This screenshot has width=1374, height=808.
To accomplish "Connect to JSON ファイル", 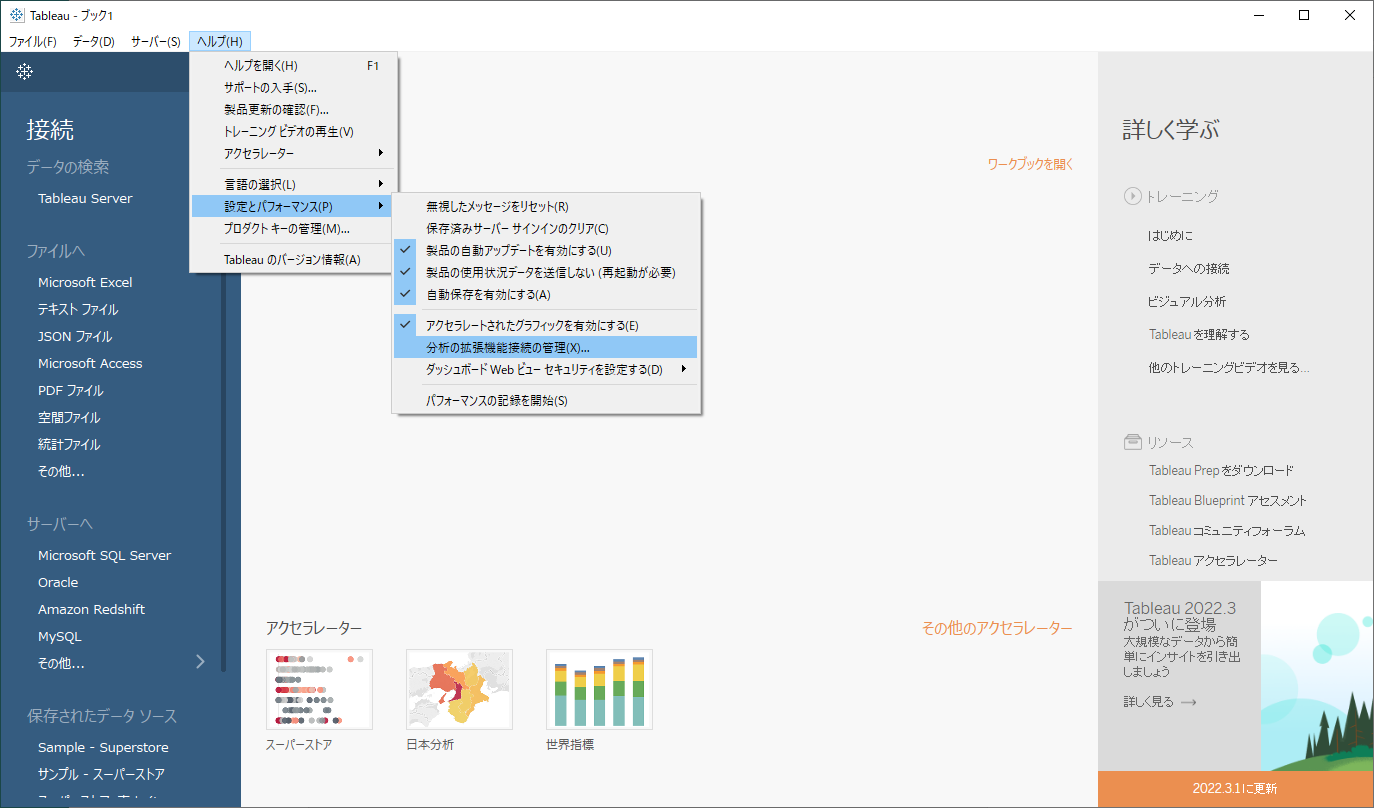I will [x=75, y=336].
